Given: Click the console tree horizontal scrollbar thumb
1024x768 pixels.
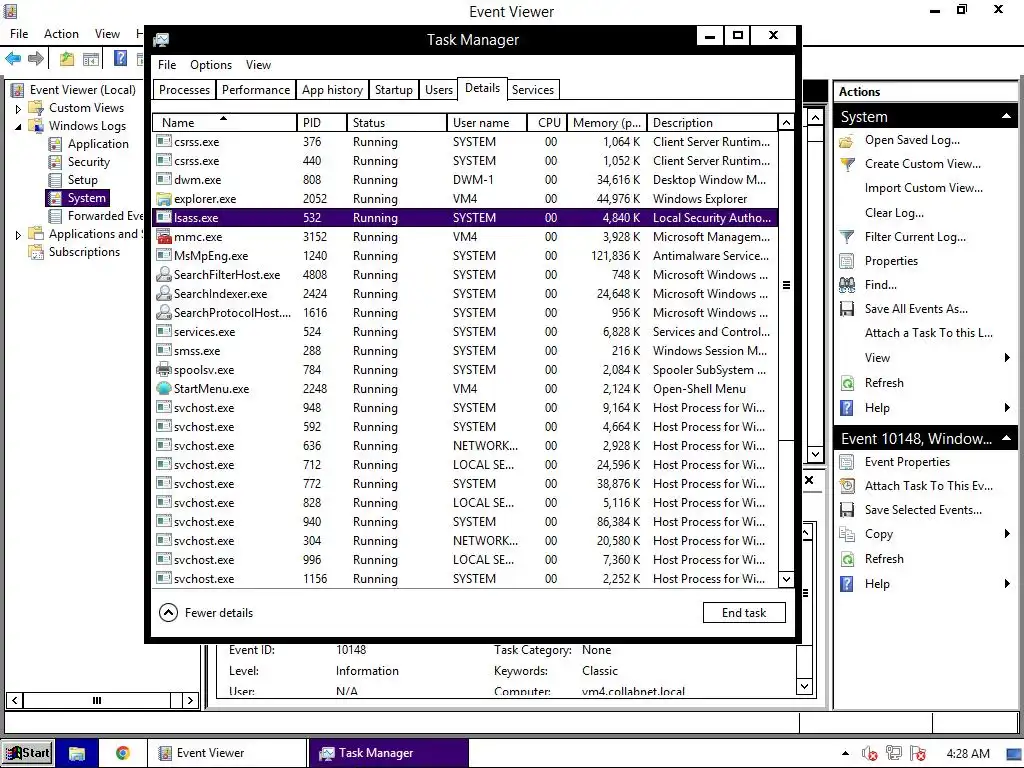Looking at the screenshot, I should click(97, 700).
